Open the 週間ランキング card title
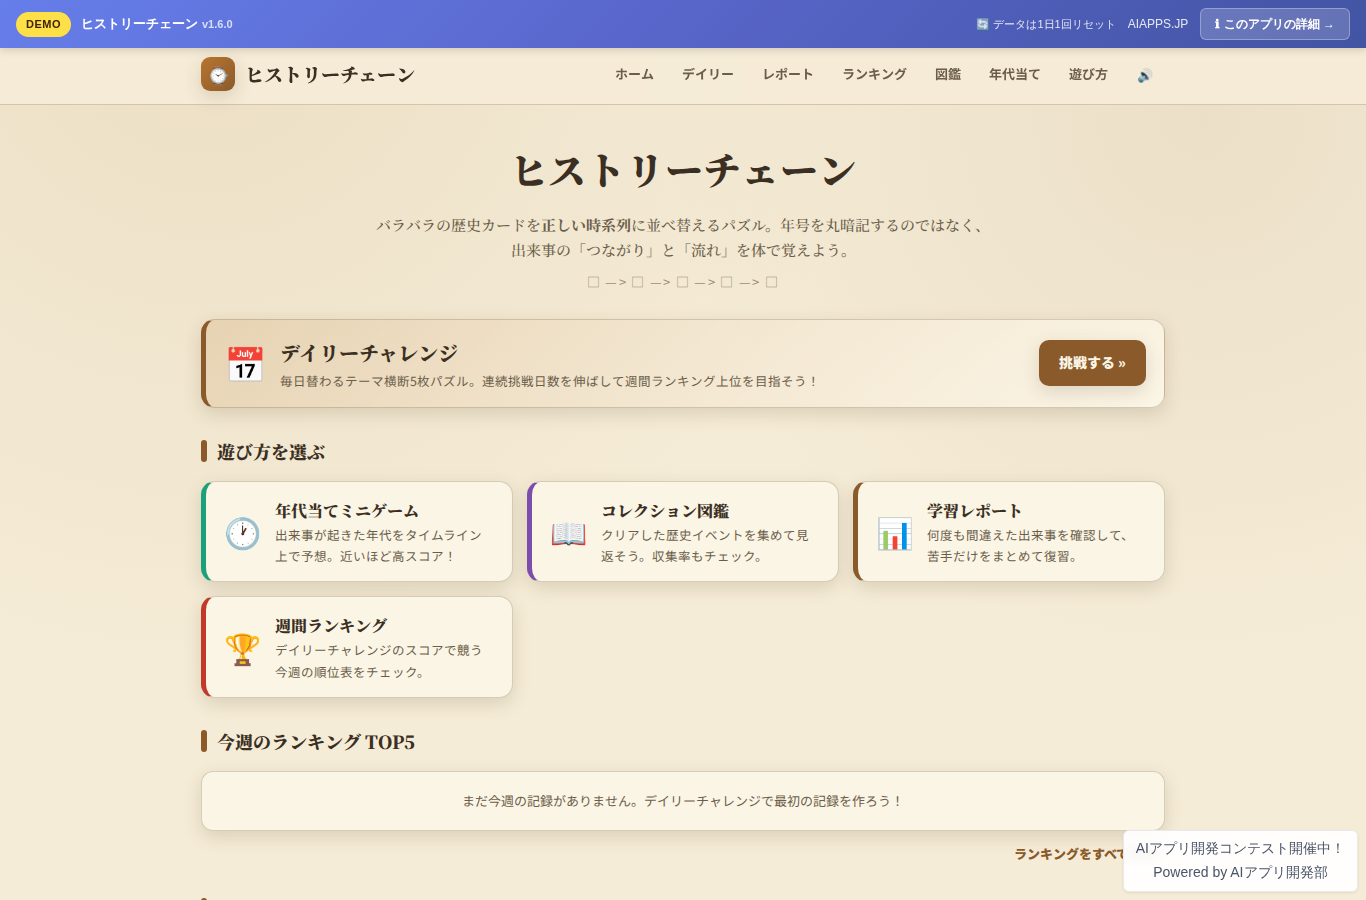 pos(331,626)
